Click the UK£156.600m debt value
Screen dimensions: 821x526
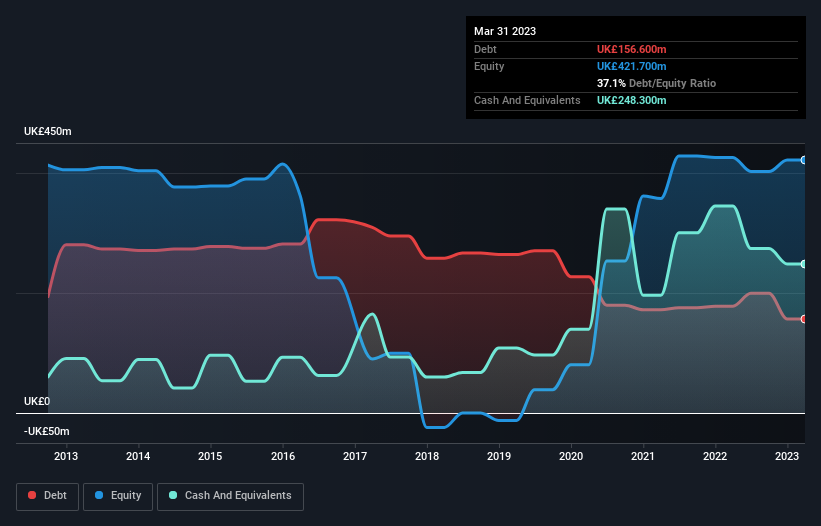tap(631, 49)
